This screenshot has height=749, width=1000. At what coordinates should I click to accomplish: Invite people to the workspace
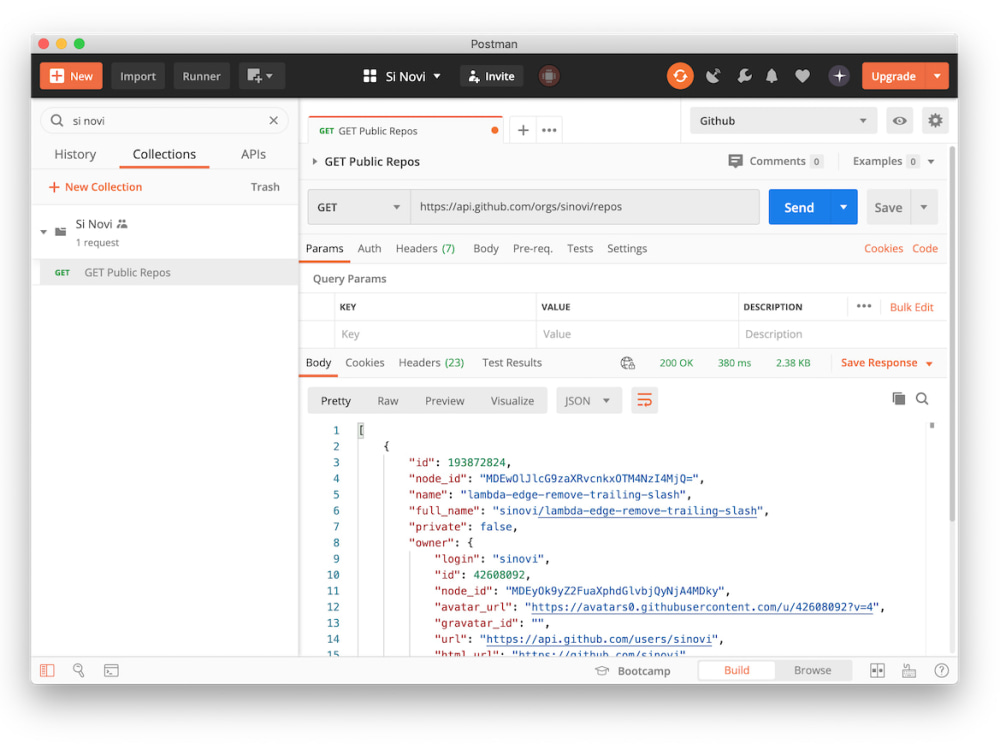pyautogui.click(x=492, y=76)
